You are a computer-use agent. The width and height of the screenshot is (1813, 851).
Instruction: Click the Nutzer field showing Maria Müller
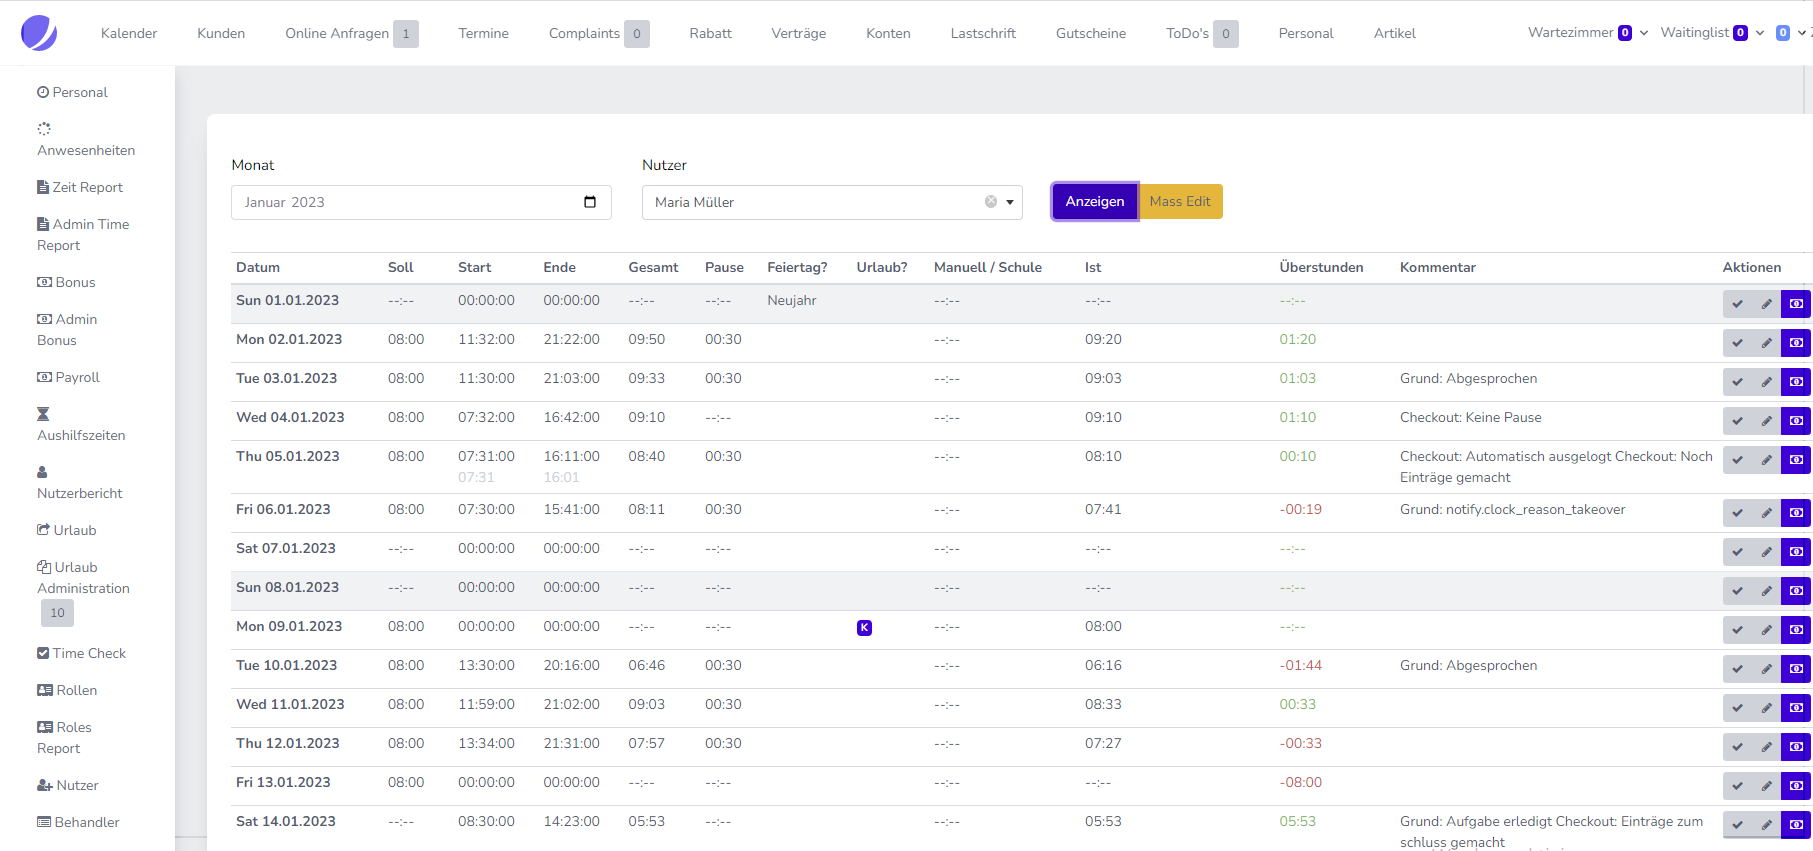point(832,202)
